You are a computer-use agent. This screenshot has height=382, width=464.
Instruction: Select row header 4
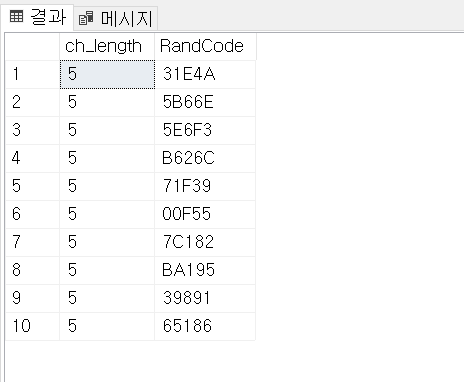pos(32,158)
